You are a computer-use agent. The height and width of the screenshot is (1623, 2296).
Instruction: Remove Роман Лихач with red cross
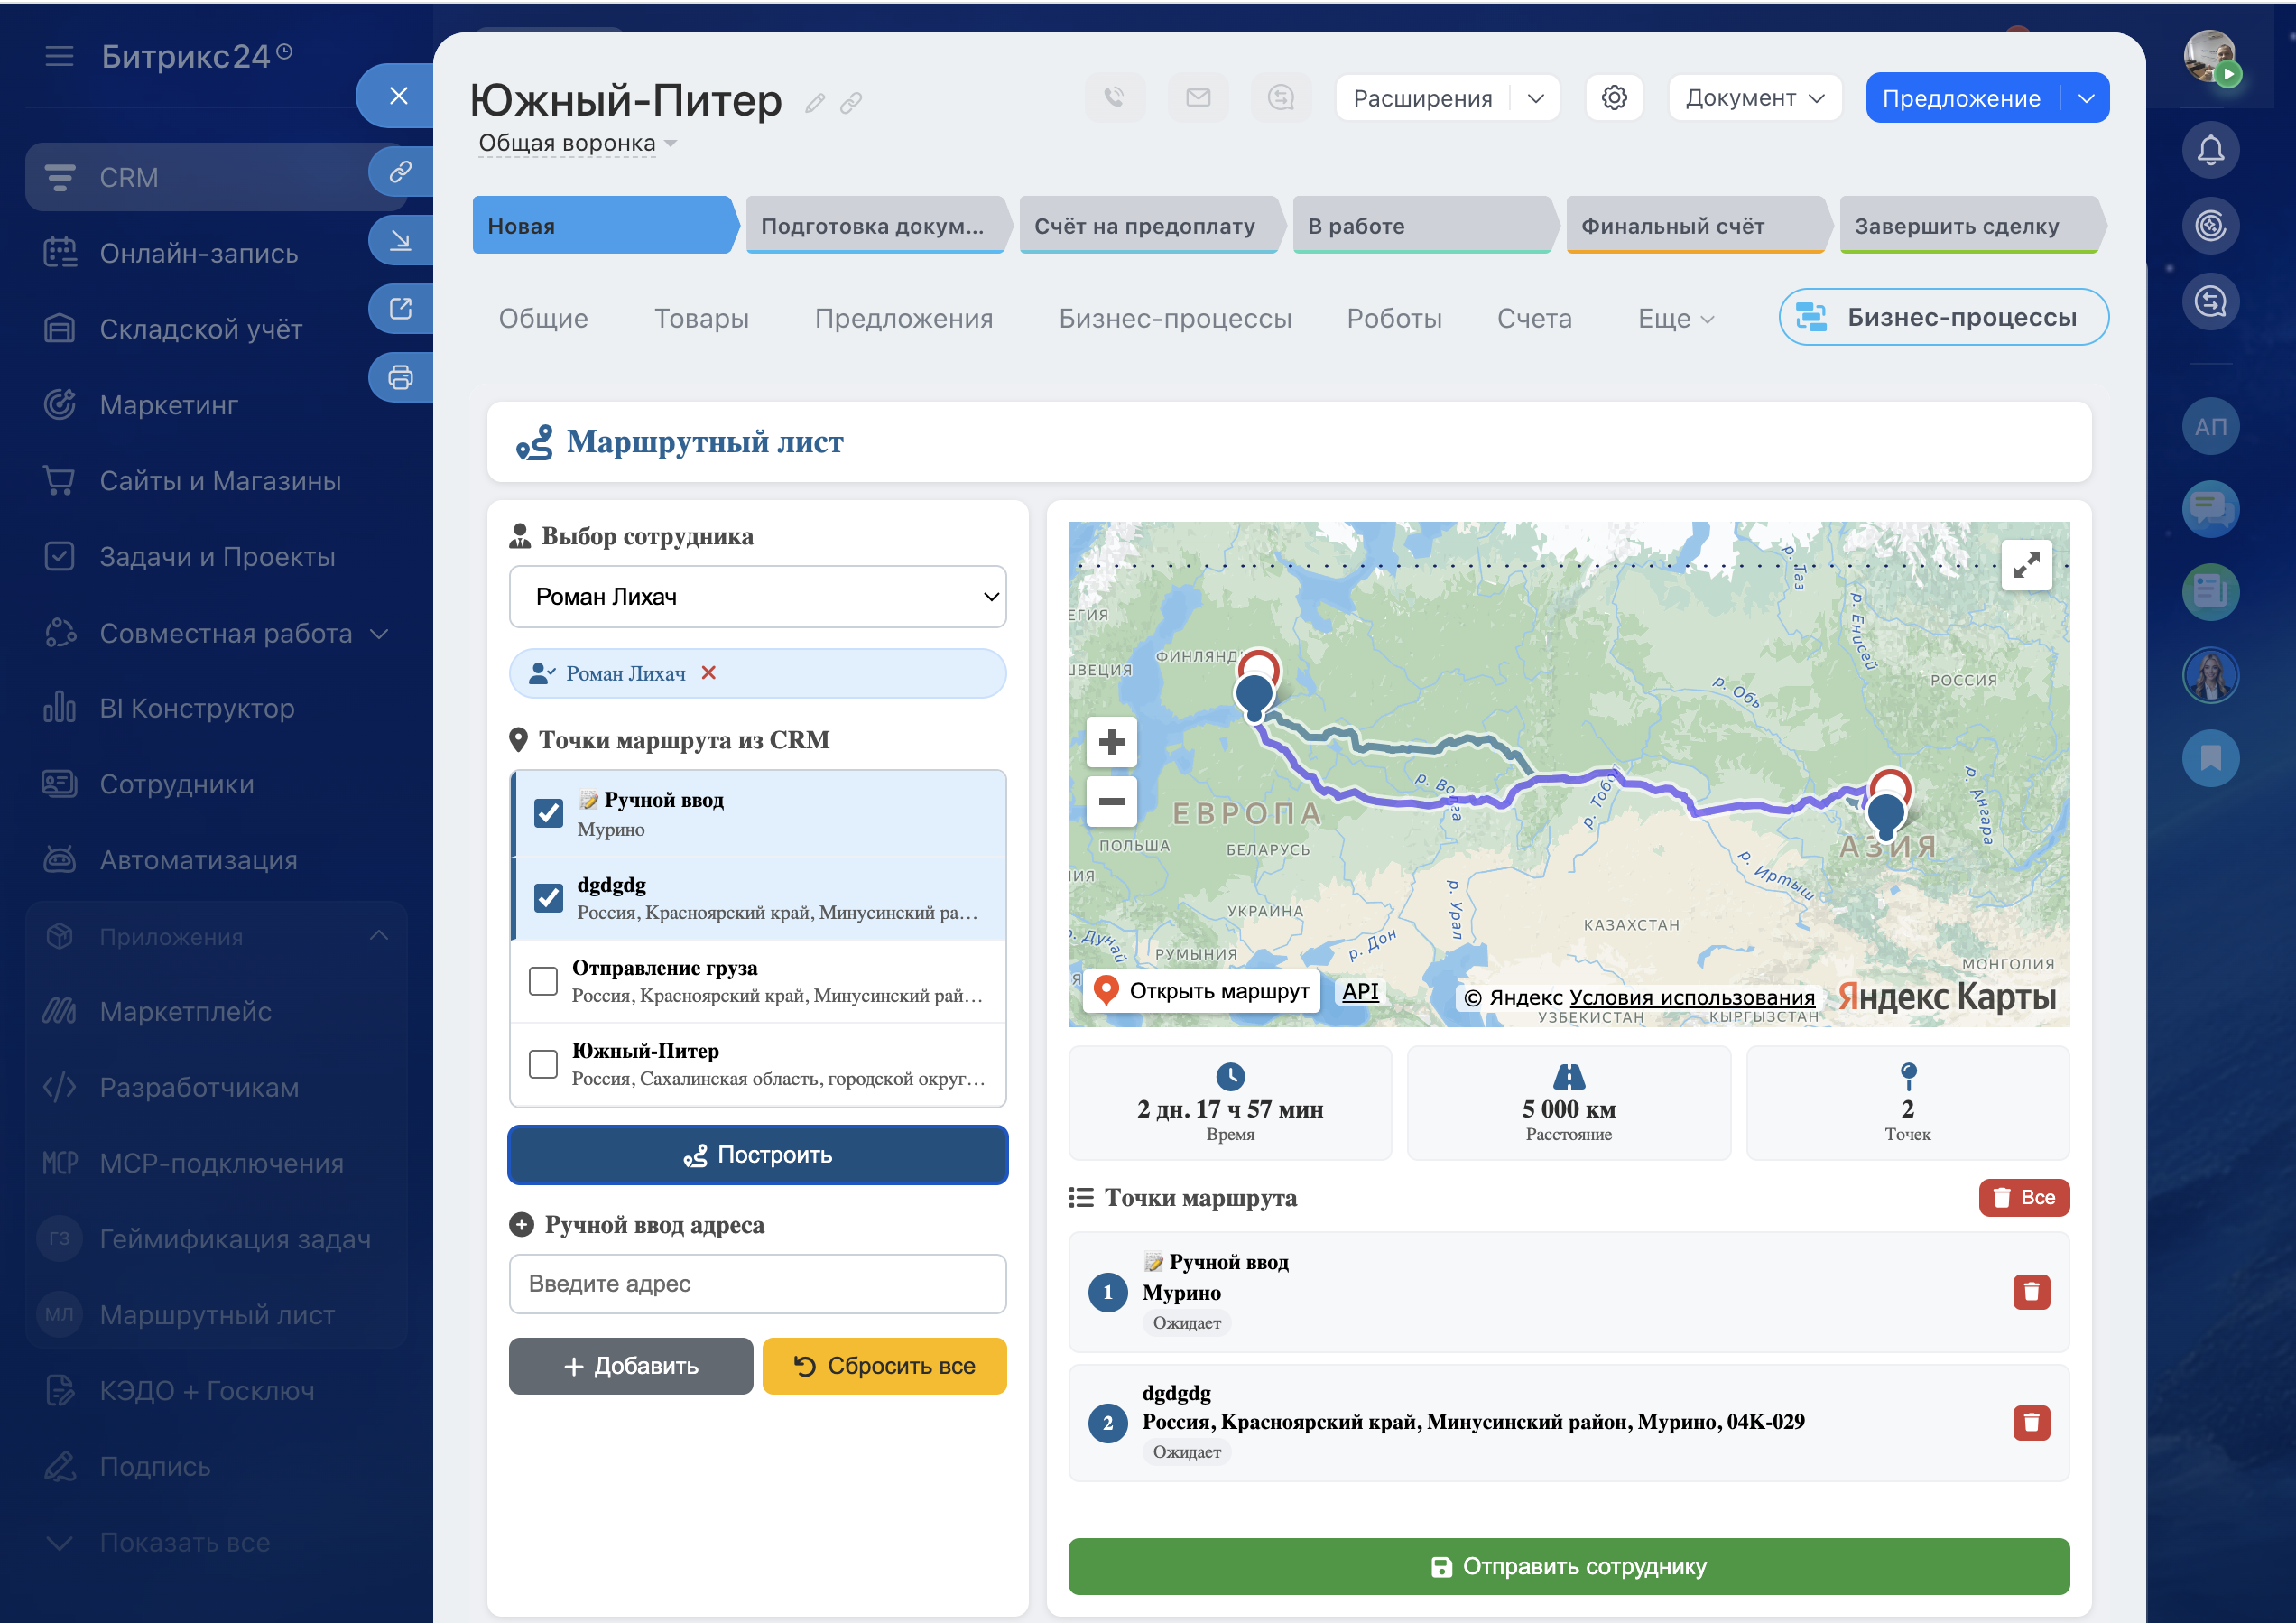click(709, 673)
